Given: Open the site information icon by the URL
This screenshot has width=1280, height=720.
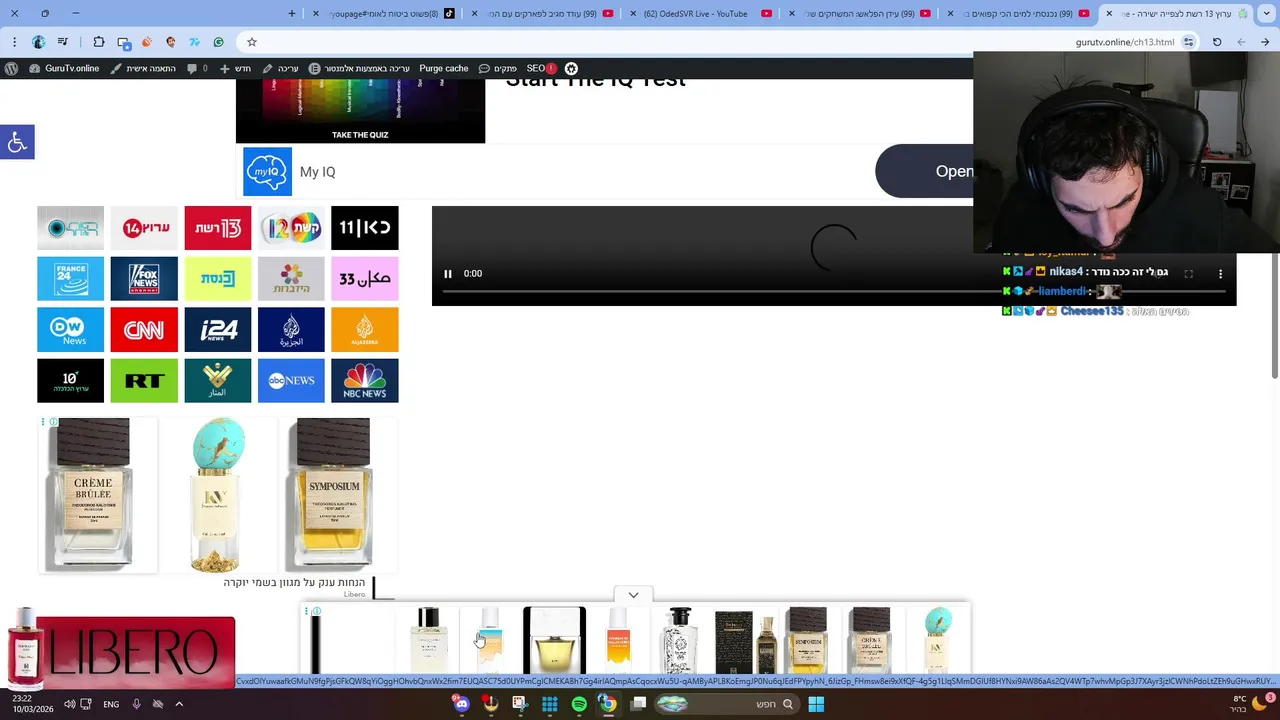Looking at the screenshot, I should 1188,42.
